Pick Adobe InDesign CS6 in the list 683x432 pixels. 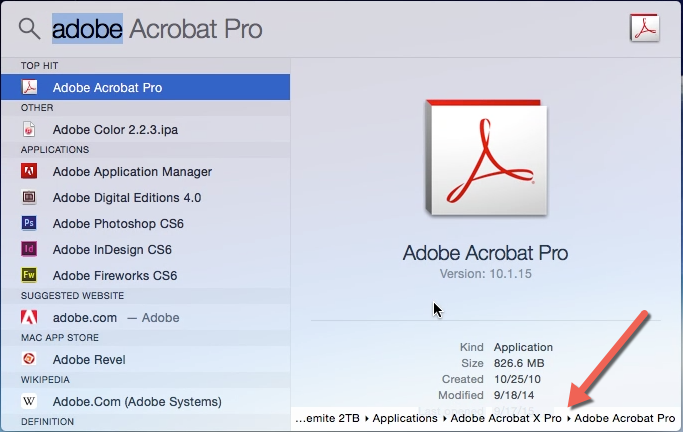click(x=145, y=250)
